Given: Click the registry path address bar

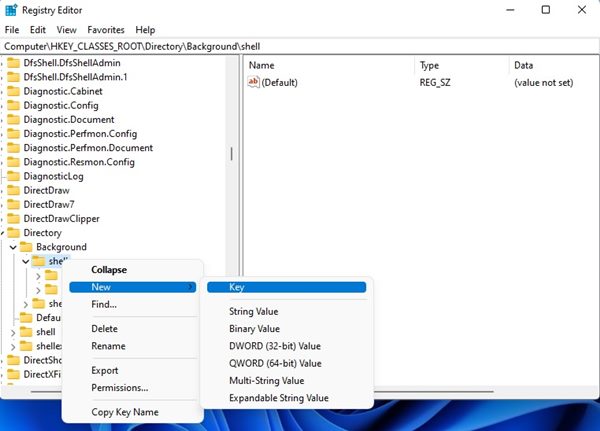Looking at the screenshot, I should 300,47.
